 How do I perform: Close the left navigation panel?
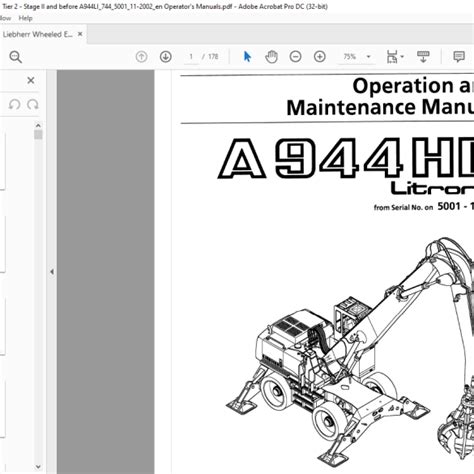pos(31,80)
